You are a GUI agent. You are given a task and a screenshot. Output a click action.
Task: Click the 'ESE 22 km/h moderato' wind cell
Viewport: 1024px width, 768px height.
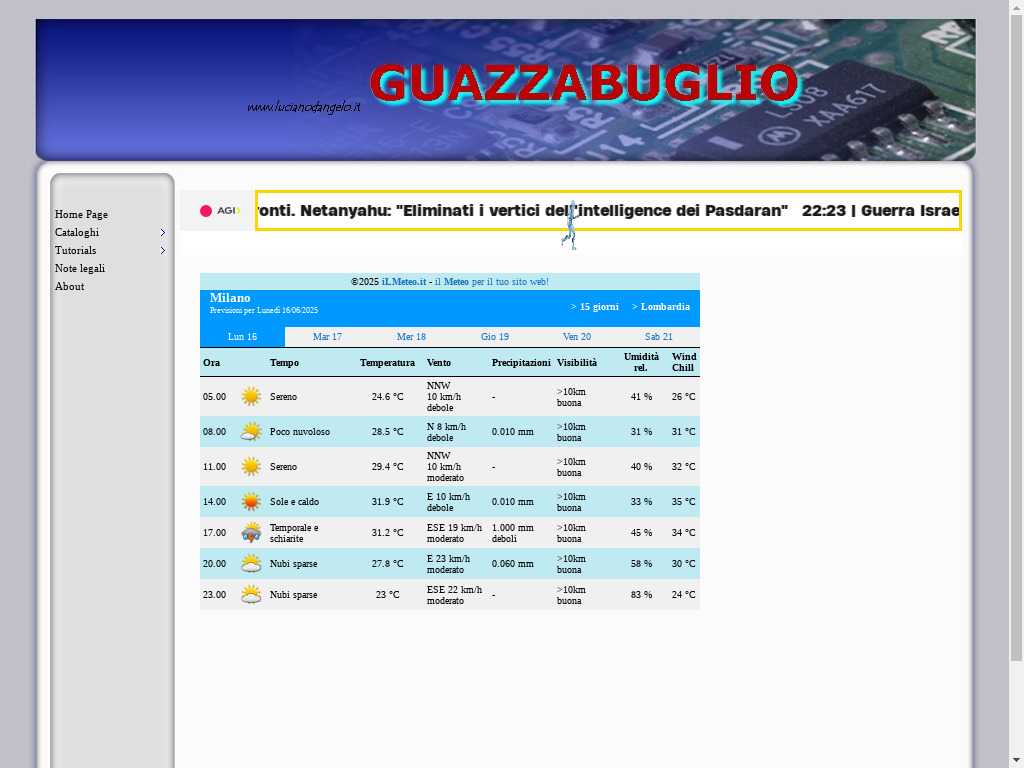click(455, 596)
